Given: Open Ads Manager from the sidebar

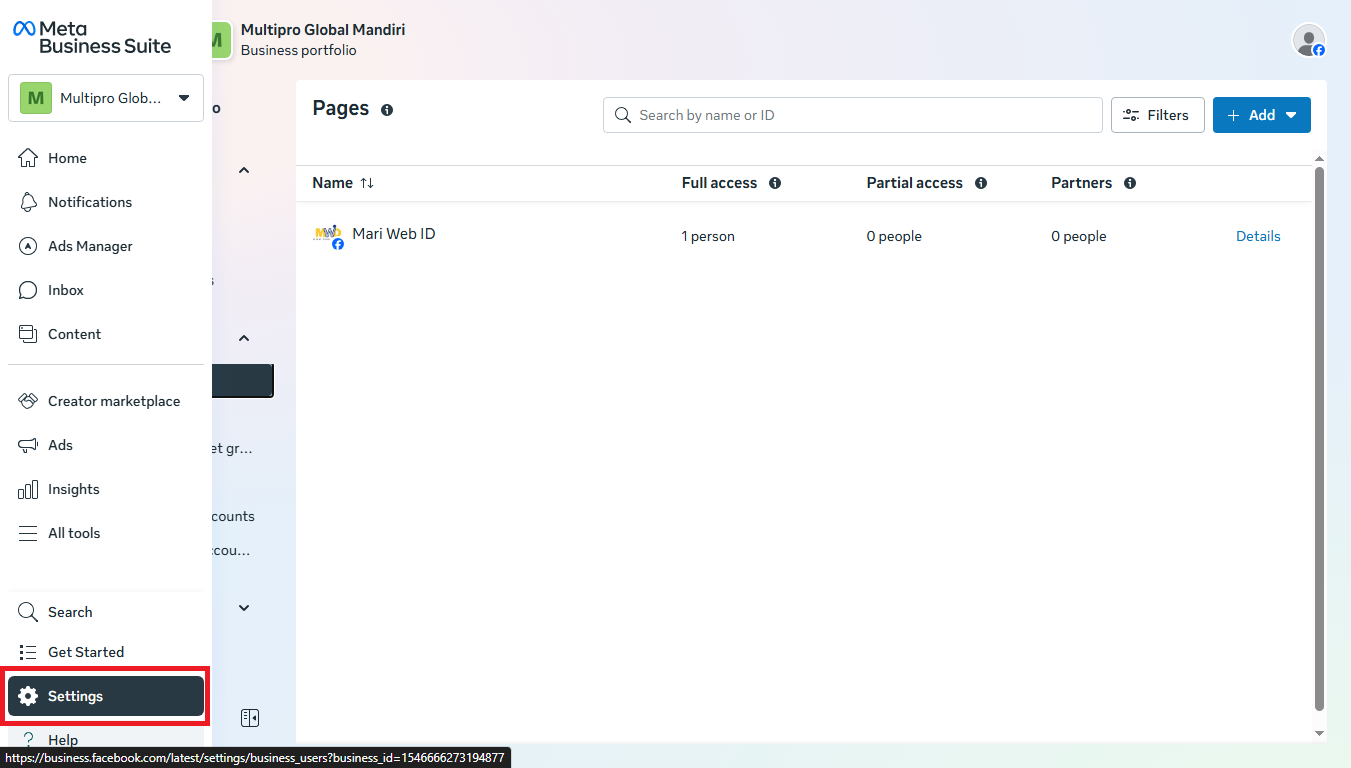Looking at the screenshot, I should click(90, 246).
